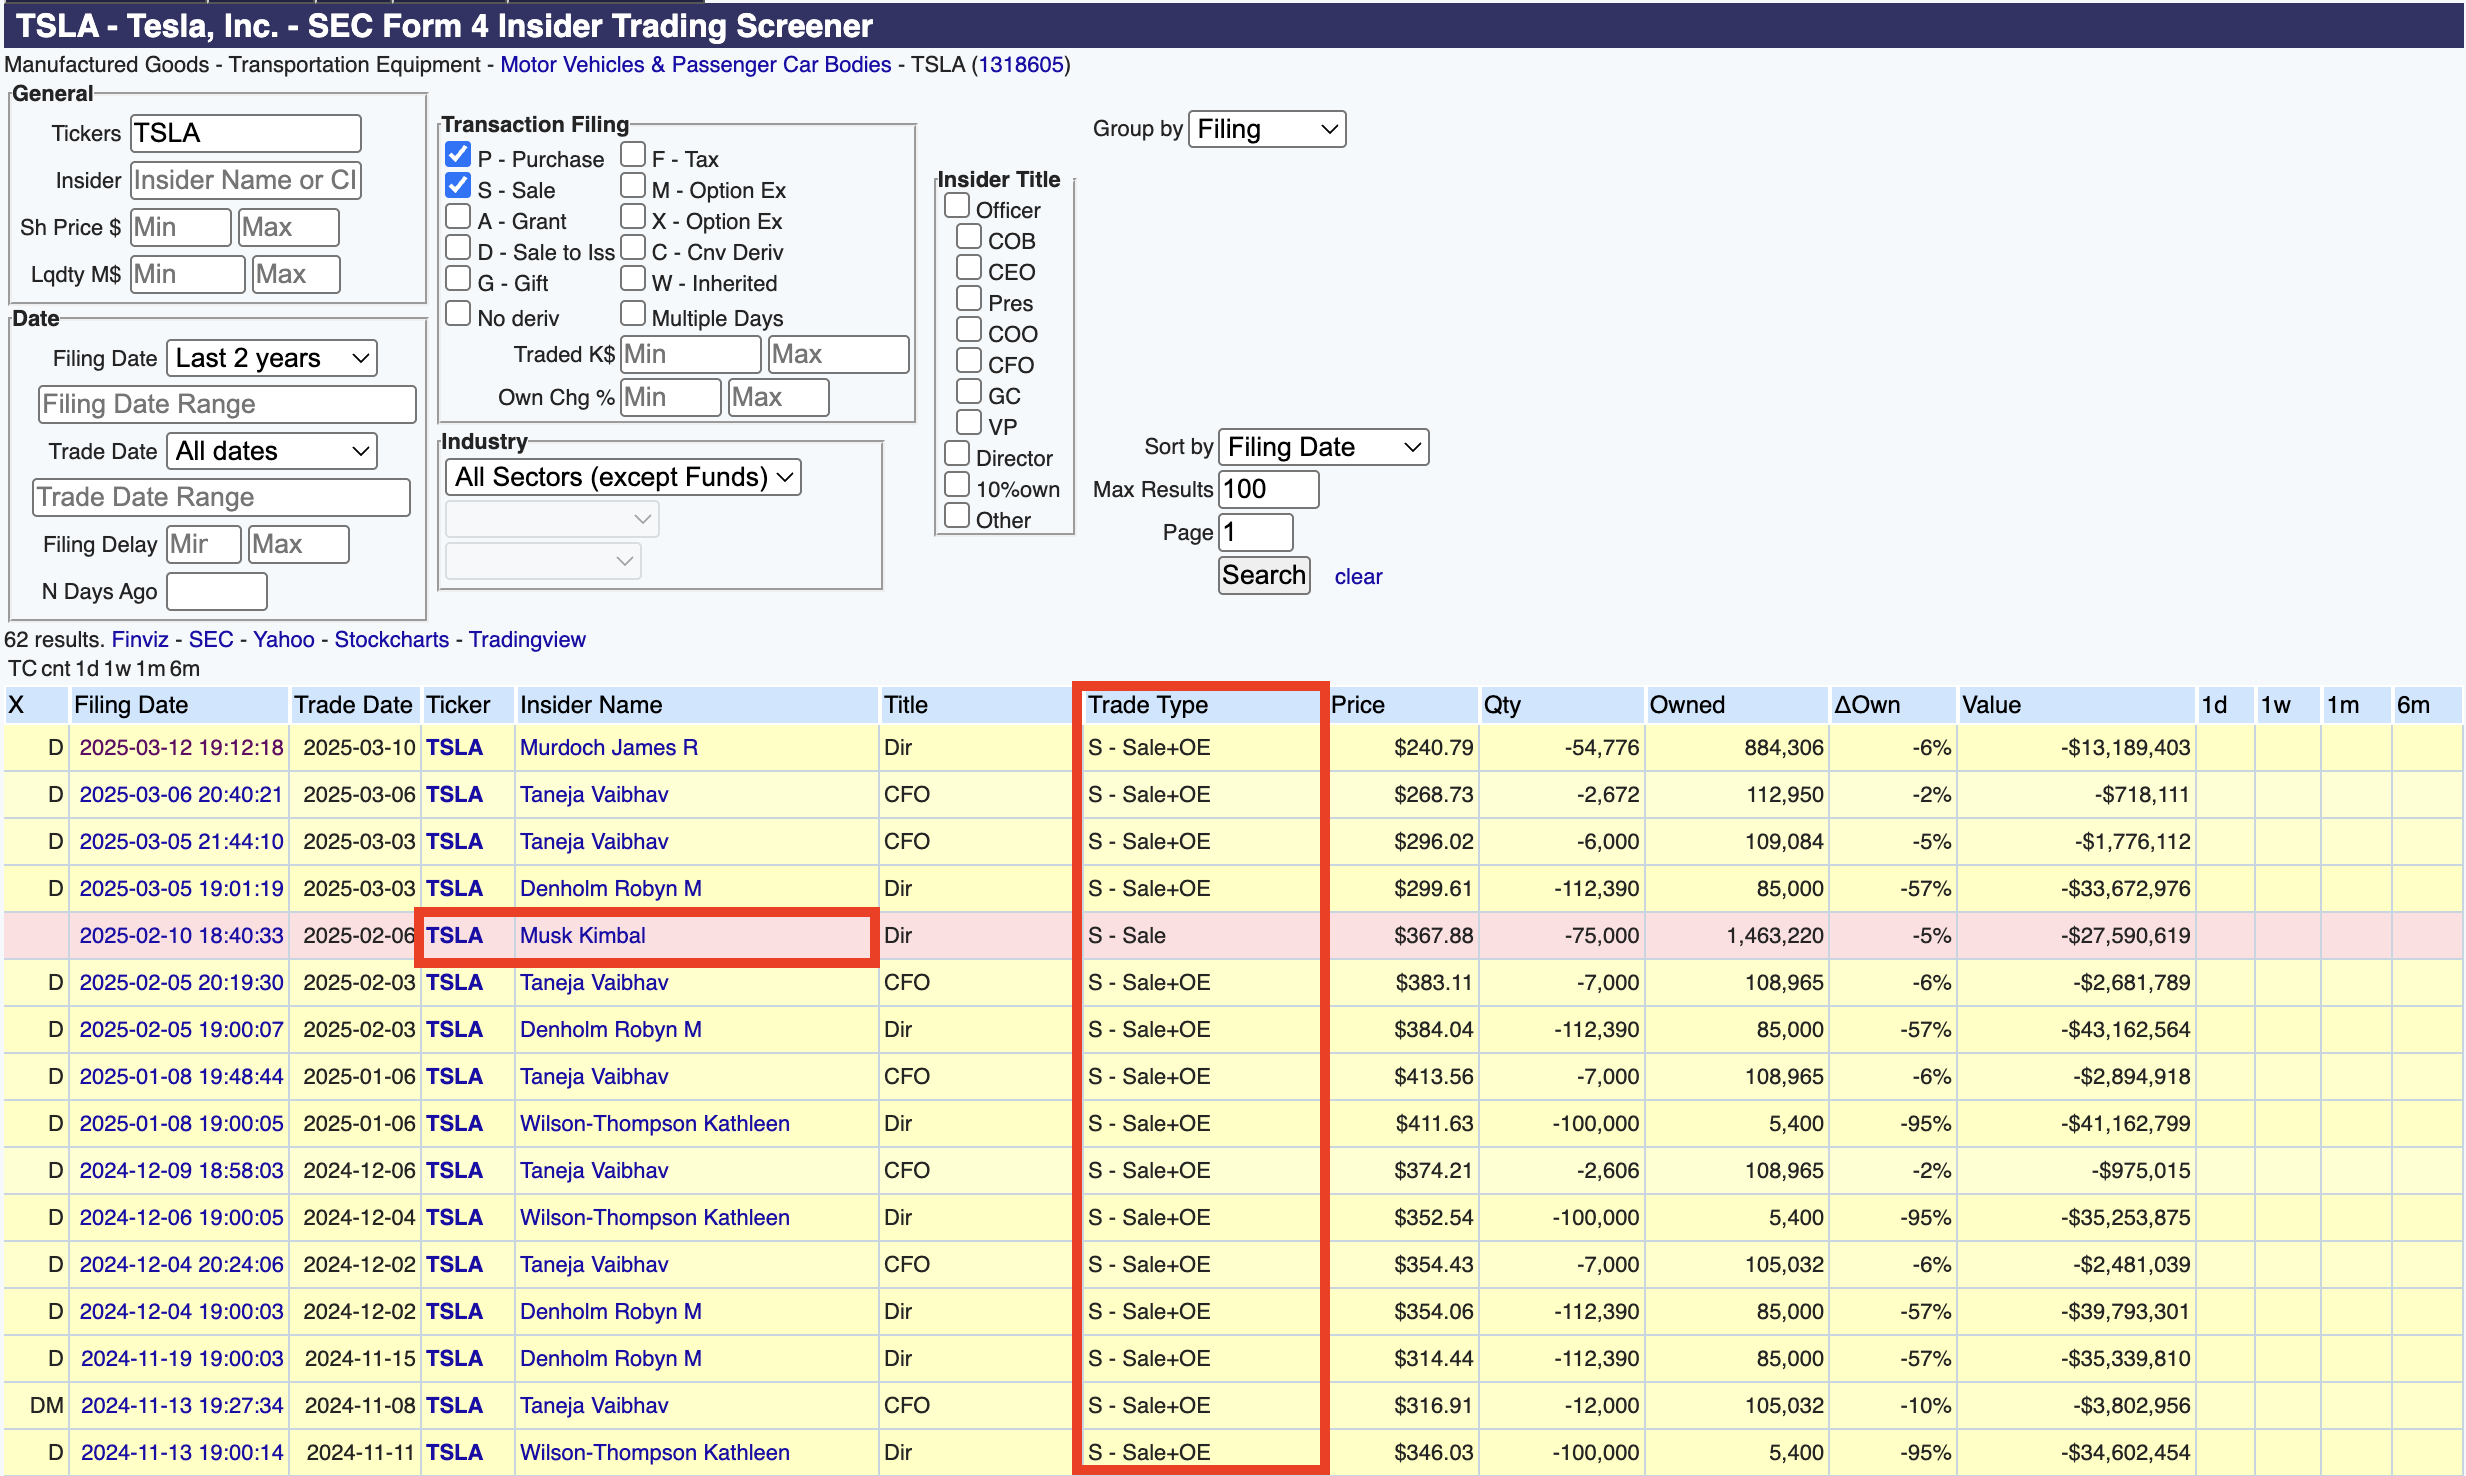Expand the All Sectors industry dropdown
The height and width of the screenshot is (1476, 2466).
pyautogui.click(x=622, y=477)
